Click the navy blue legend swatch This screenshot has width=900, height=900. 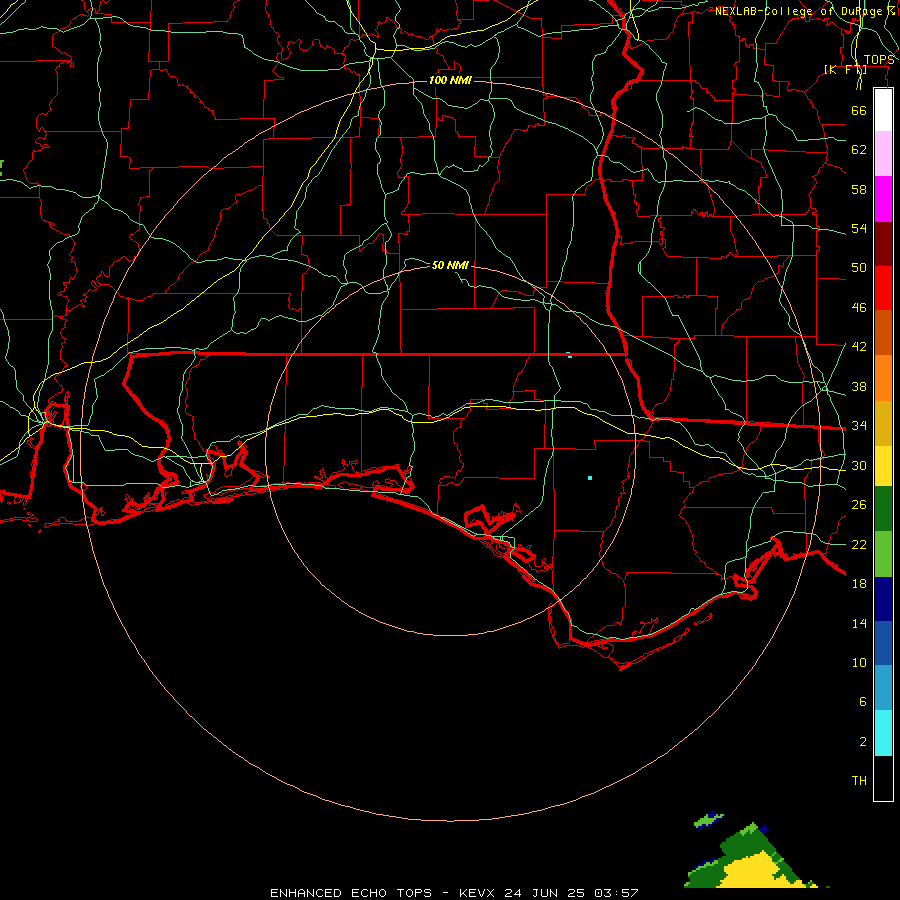(x=883, y=599)
